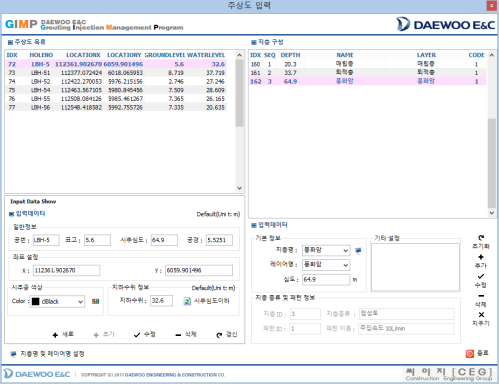
Task: Click the Y coordinate field 6059.901496
Action: (x=199, y=270)
